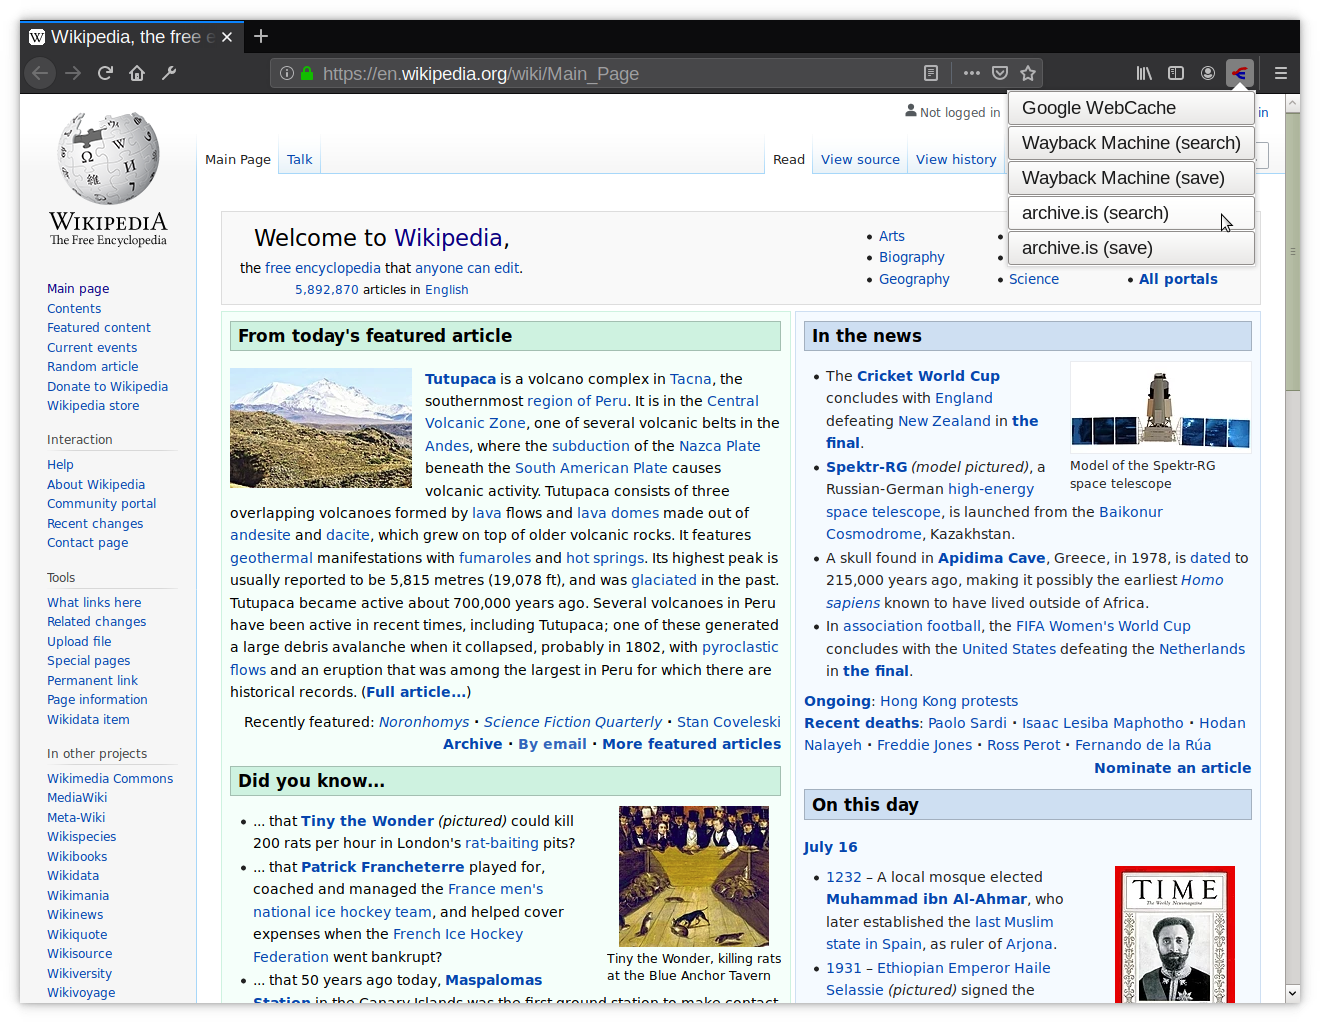Switch to the Talk tab

coord(299,159)
